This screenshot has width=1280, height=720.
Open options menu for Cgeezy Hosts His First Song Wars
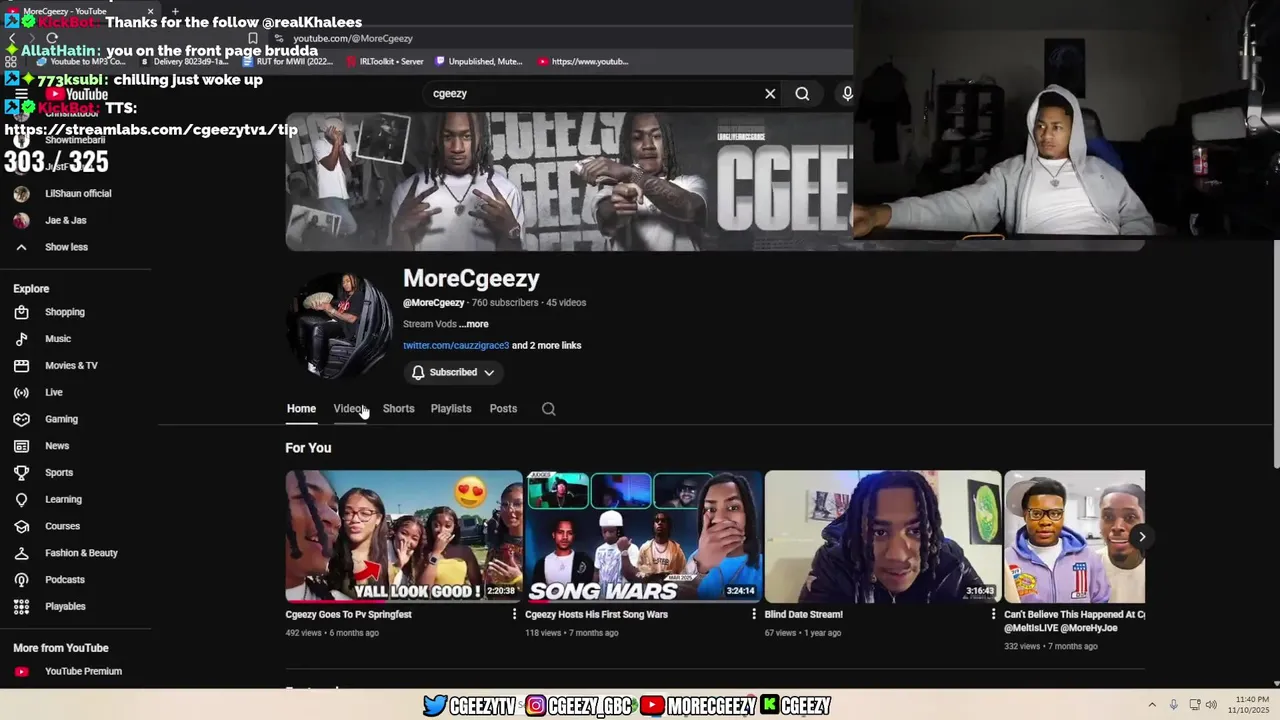(754, 614)
